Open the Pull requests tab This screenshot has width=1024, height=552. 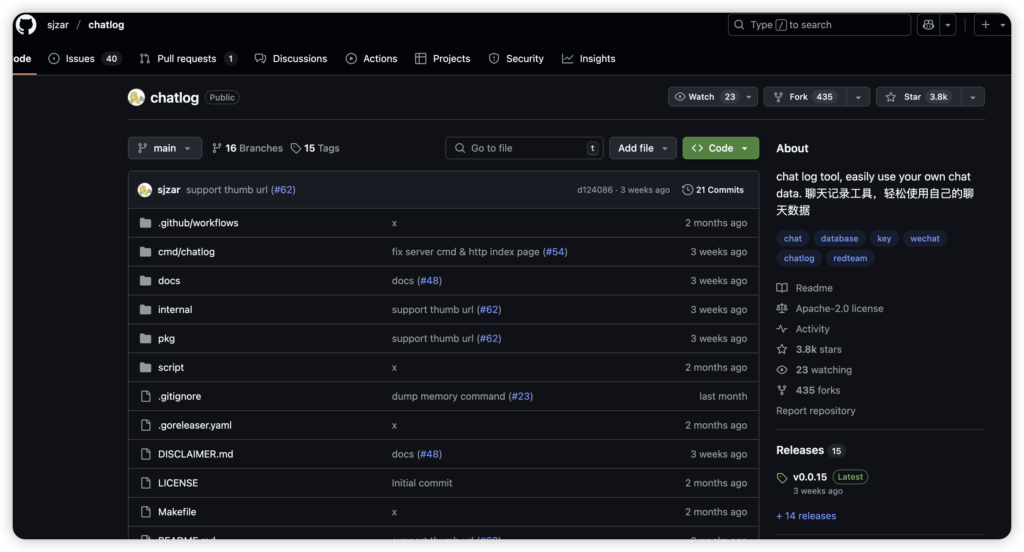point(187,59)
